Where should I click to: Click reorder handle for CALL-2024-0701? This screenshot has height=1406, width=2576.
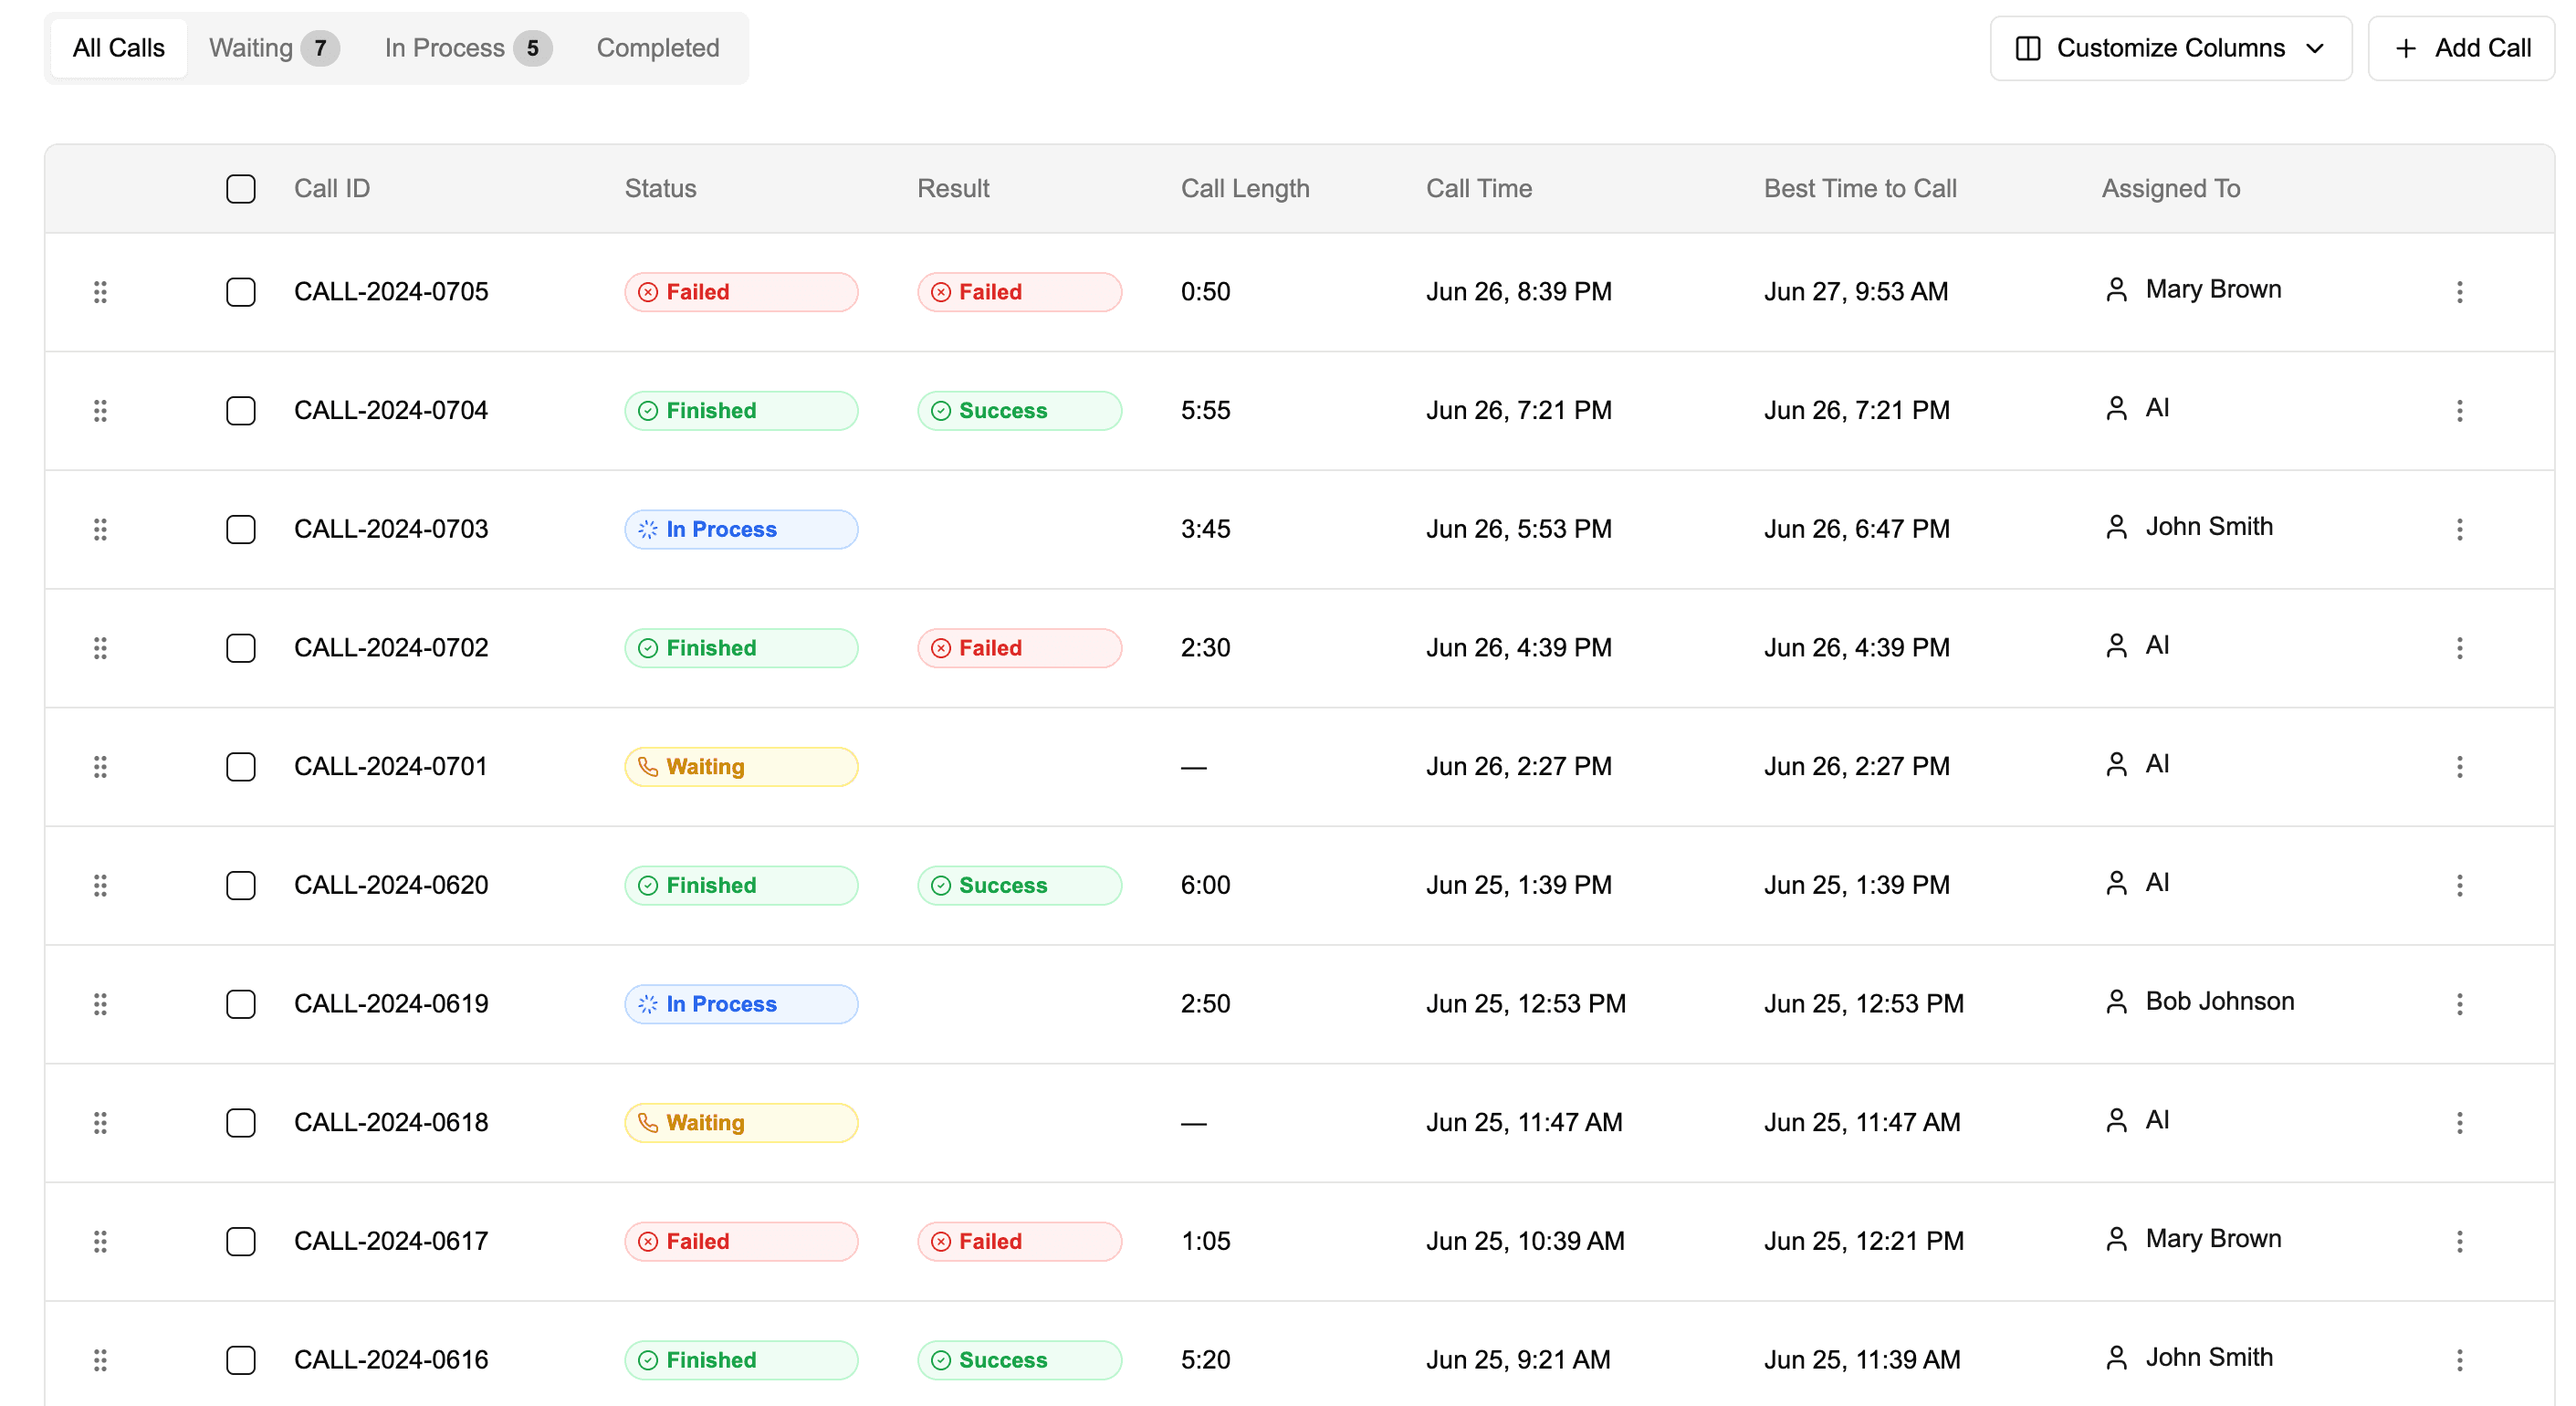pos(100,767)
